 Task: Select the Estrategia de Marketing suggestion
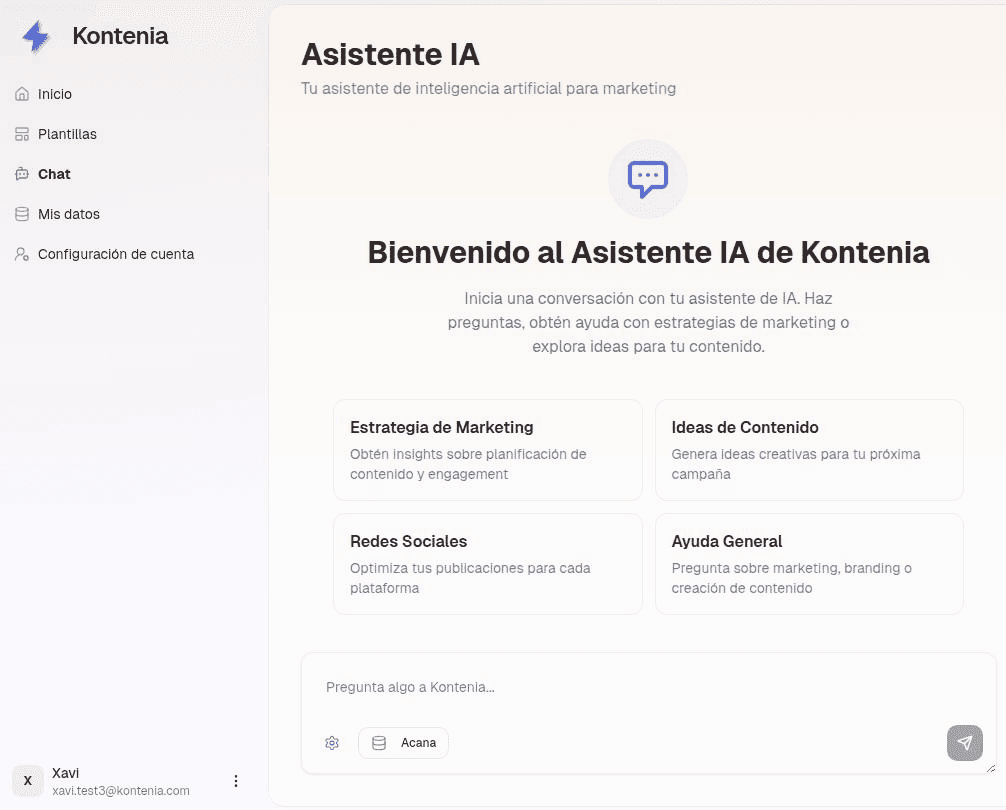click(x=487, y=450)
